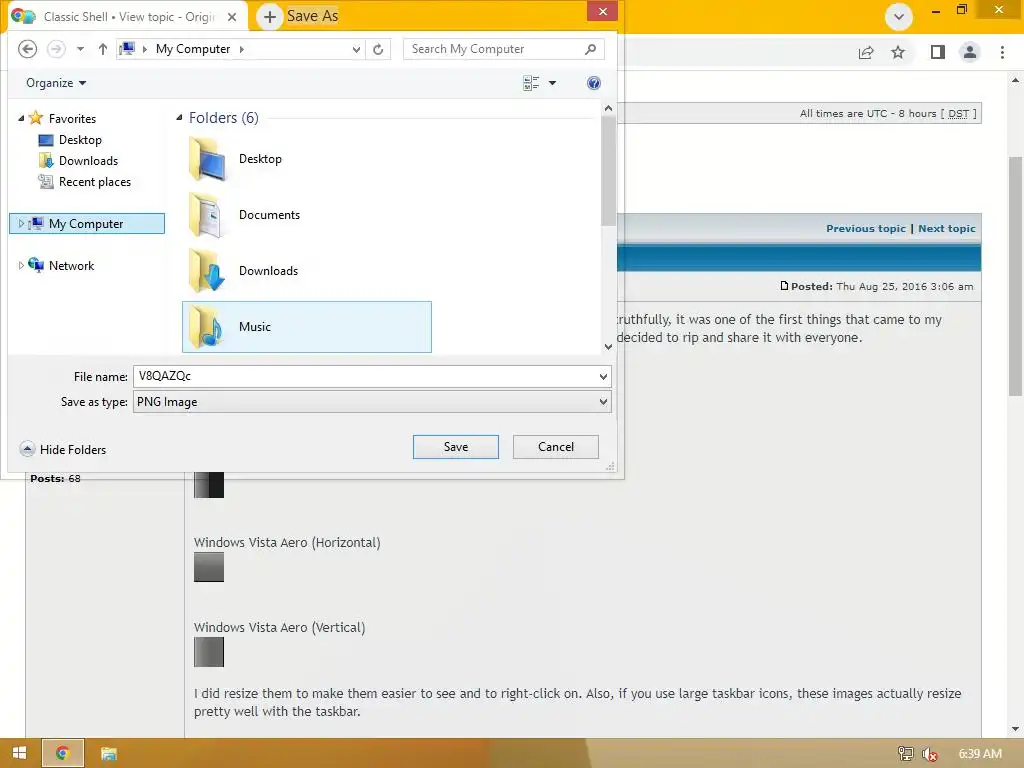Screen dimensions: 1024x768
Task: Open Chrome three-dot menu
Action: (1002, 52)
